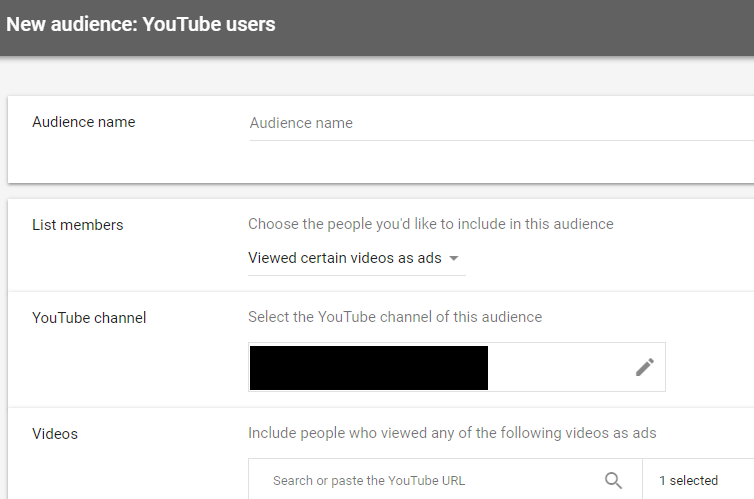
Task: Click the magnifier search icon in Videos
Action: tap(613, 480)
